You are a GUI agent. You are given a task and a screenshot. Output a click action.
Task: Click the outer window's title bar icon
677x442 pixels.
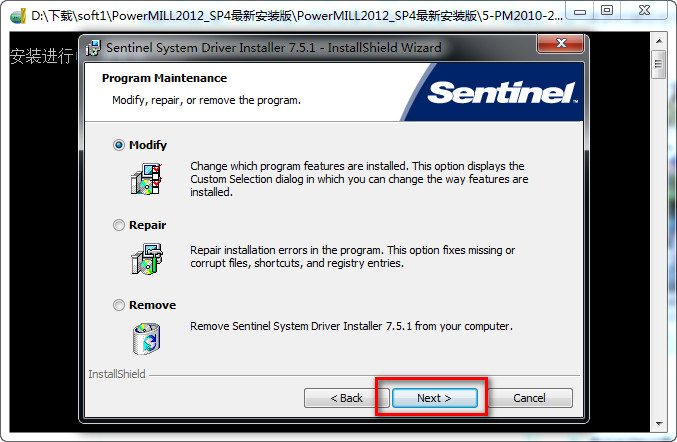point(15,16)
